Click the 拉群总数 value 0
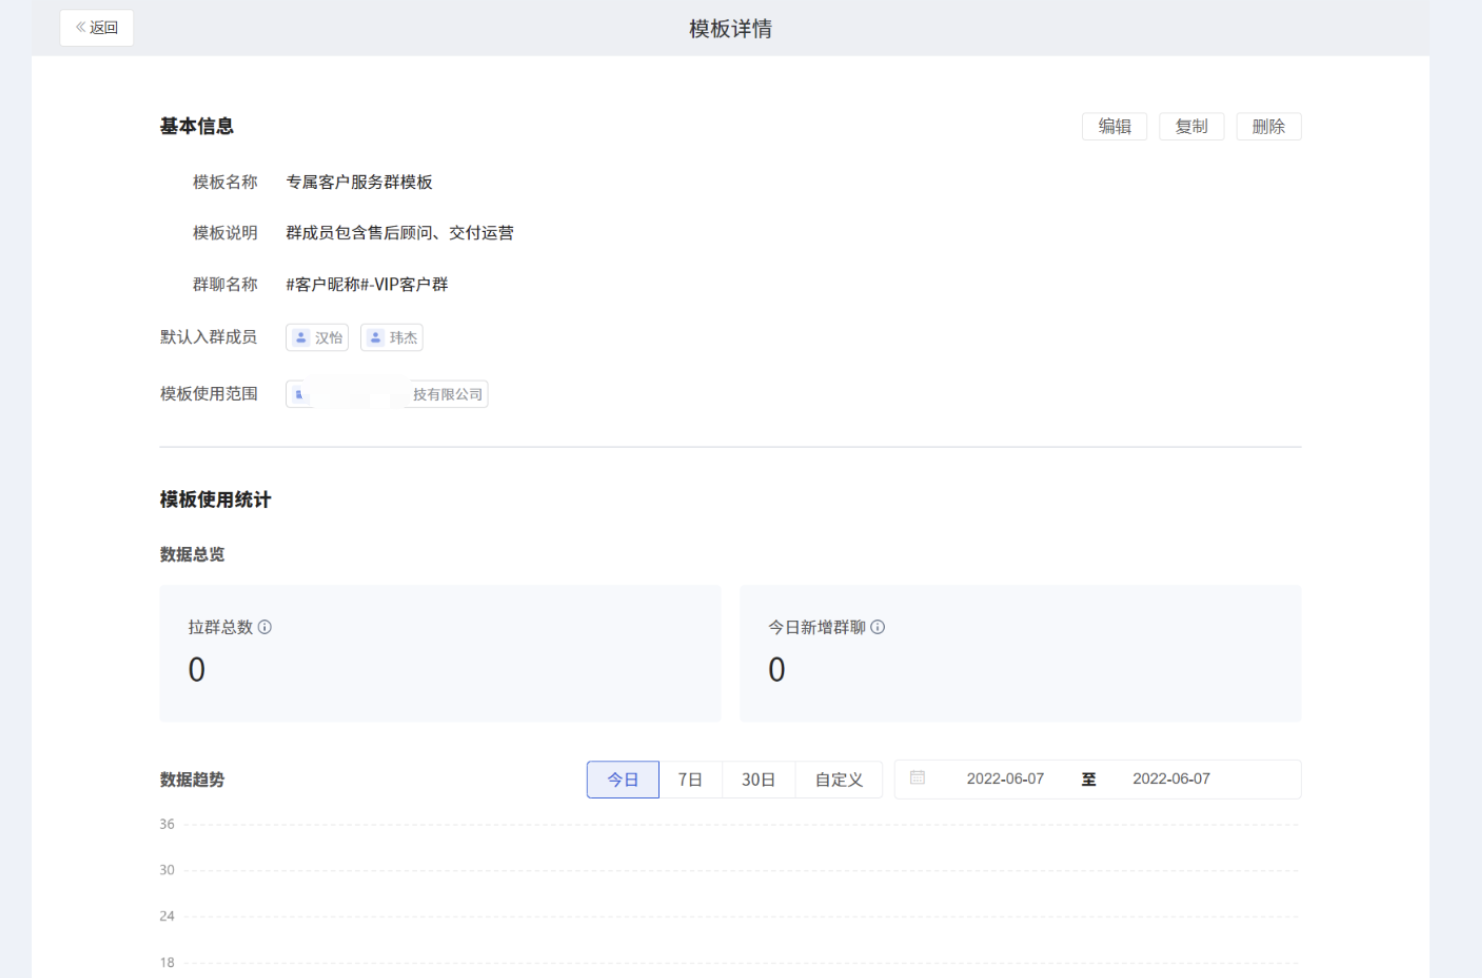Image resolution: width=1482 pixels, height=978 pixels. point(197,670)
